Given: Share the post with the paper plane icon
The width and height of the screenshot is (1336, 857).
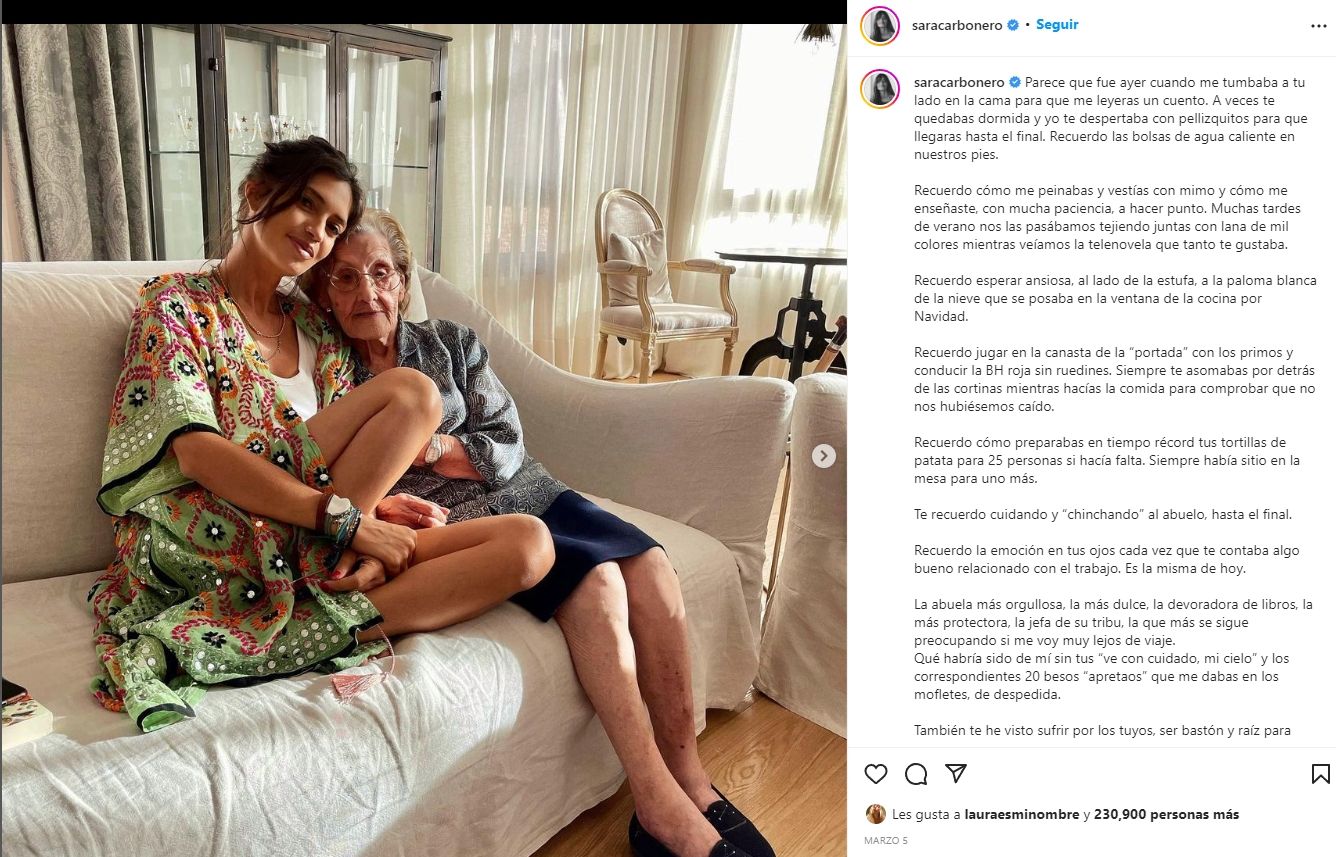Looking at the screenshot, I should tap(956, 774).
